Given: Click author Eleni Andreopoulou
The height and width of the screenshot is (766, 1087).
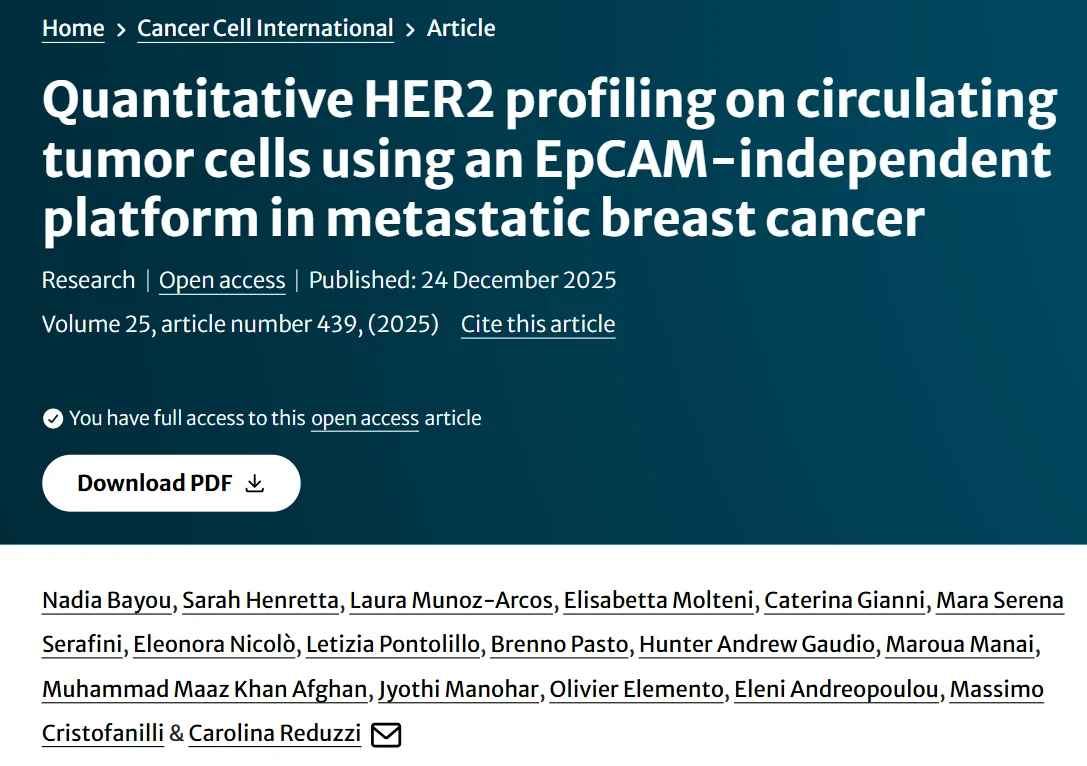Looking at the screenshot, I should click(838, 689).
